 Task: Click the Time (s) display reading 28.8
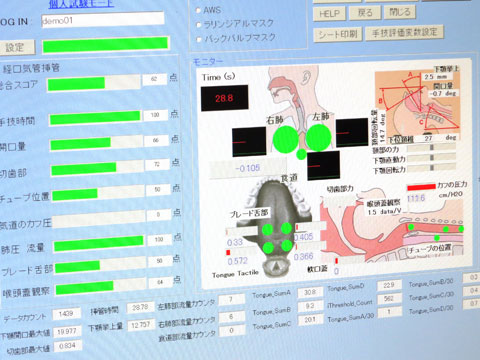[224, 98]
